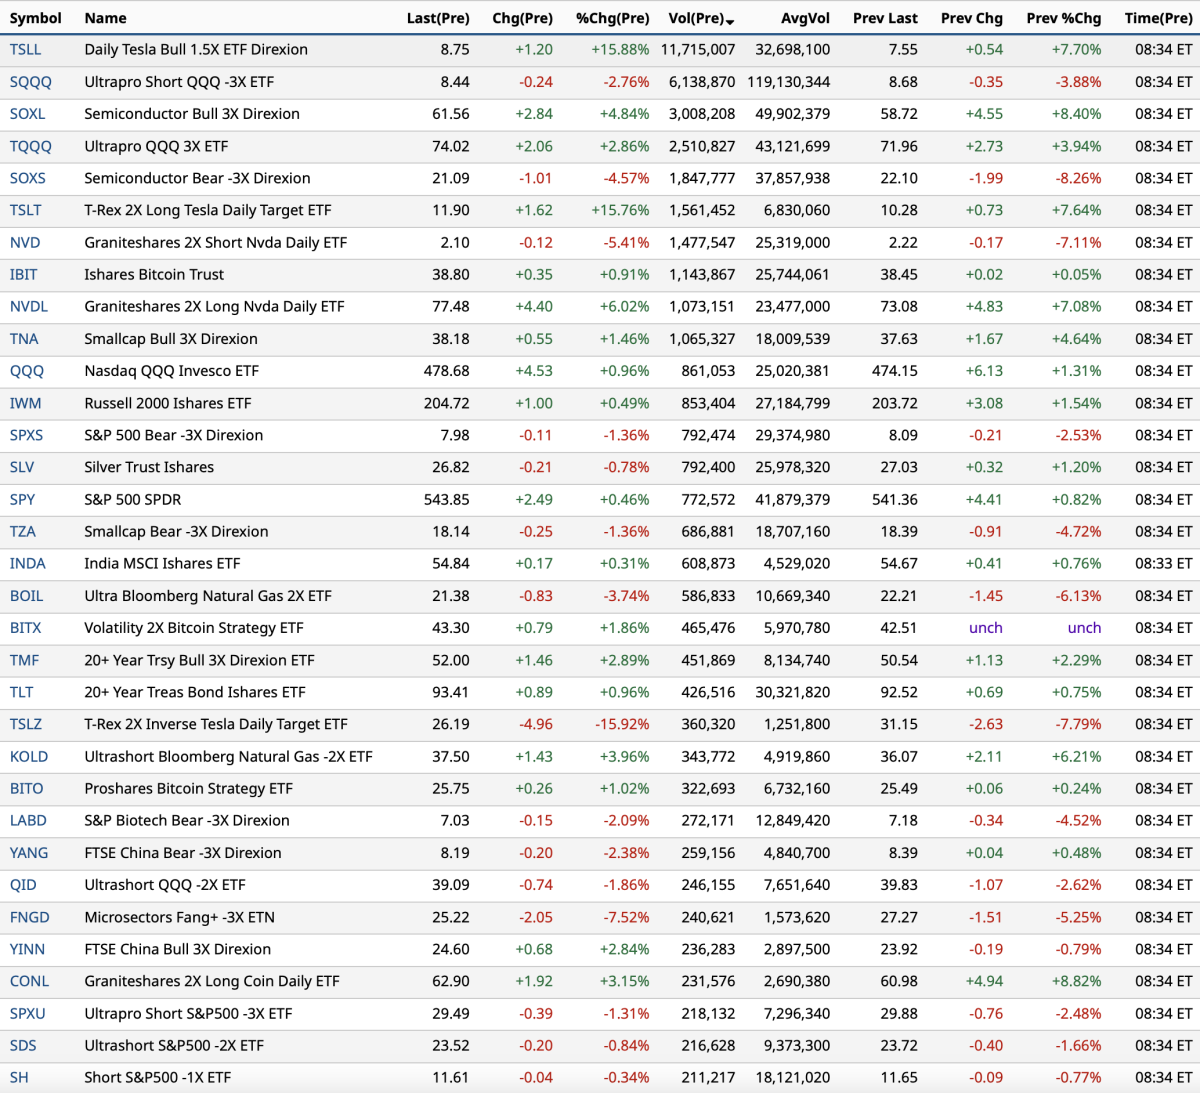Image resolution: width=1200 pixels, height=1093 pixels.
Task: Click the TSLZ ticker link
Action: click(x=25, y=724)
